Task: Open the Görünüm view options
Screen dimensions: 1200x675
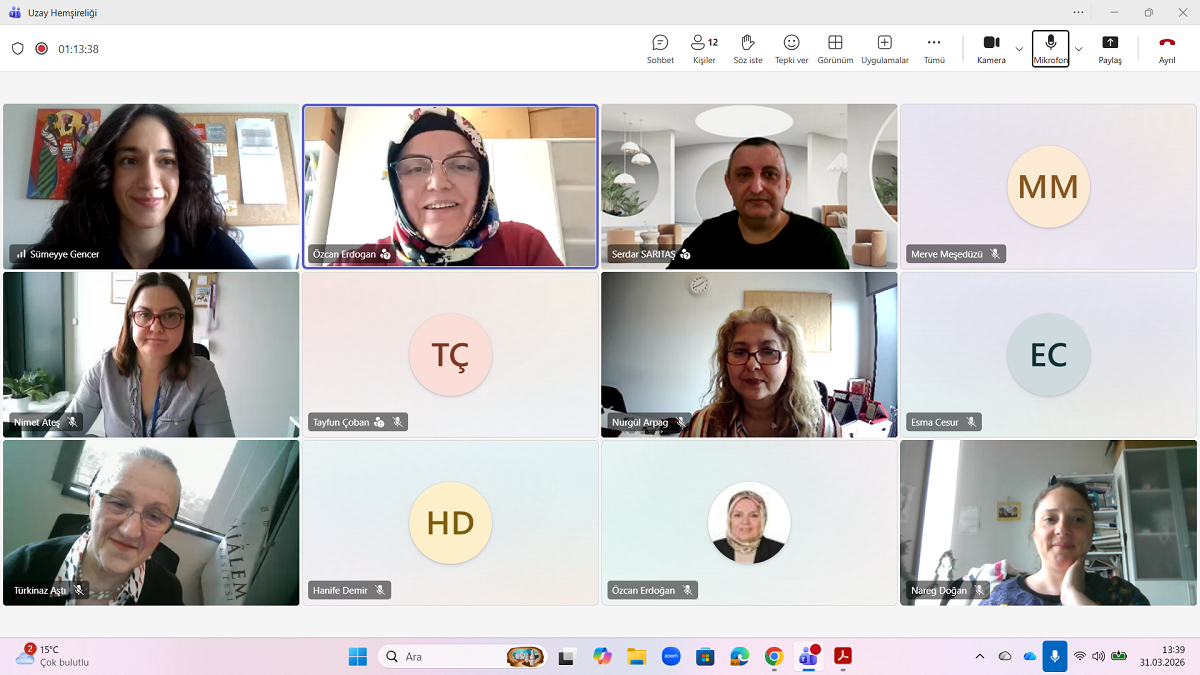Action: click(x=835, y=48)
